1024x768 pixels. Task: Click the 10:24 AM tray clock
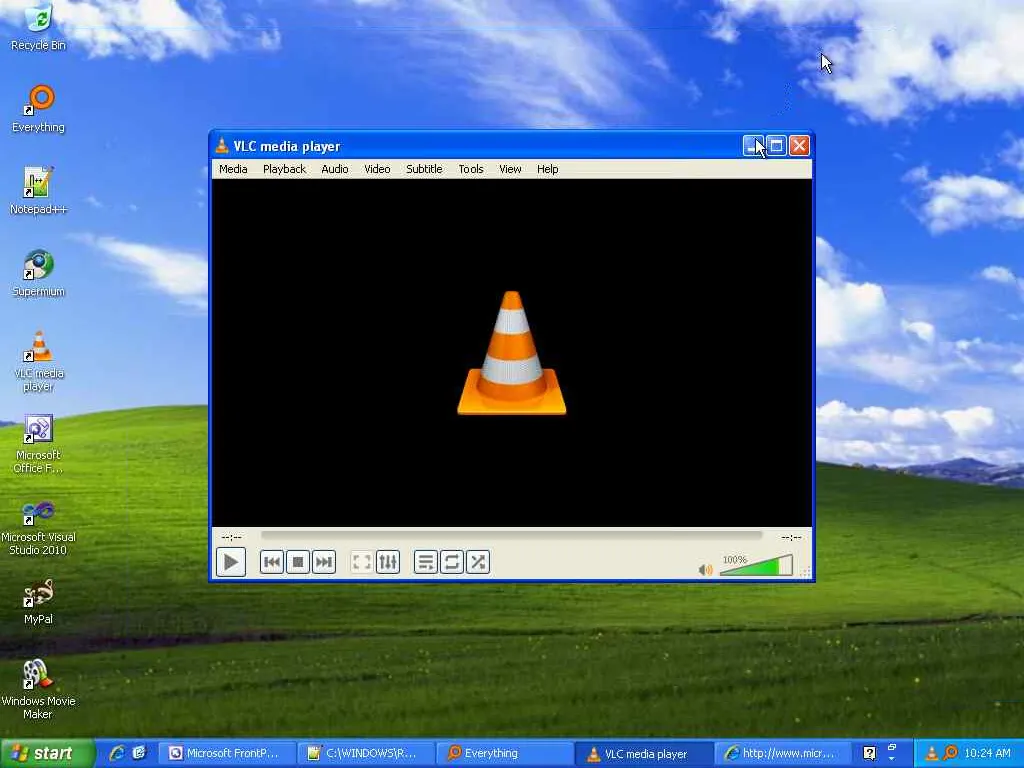[x=987, y=753]
